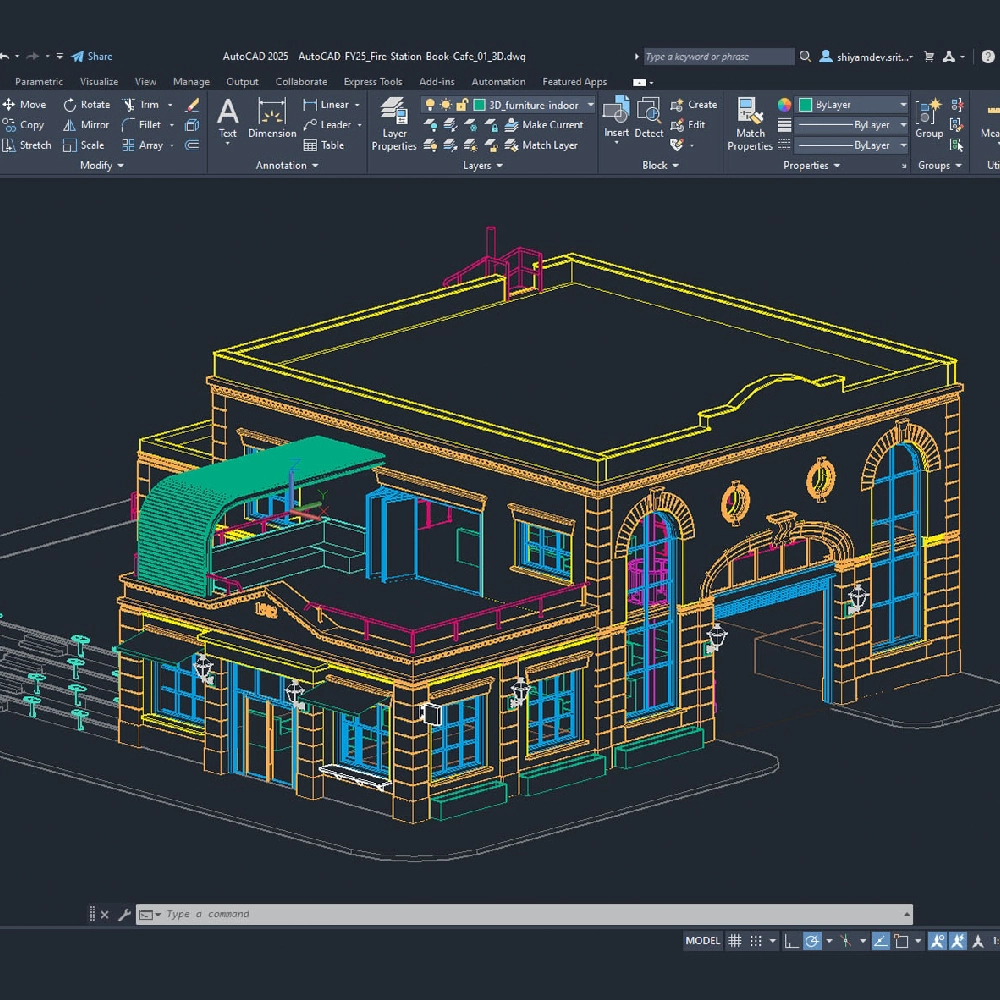Click the Share button
Viewport: 1000px width, 1000px height.
(x=92, y=57)
